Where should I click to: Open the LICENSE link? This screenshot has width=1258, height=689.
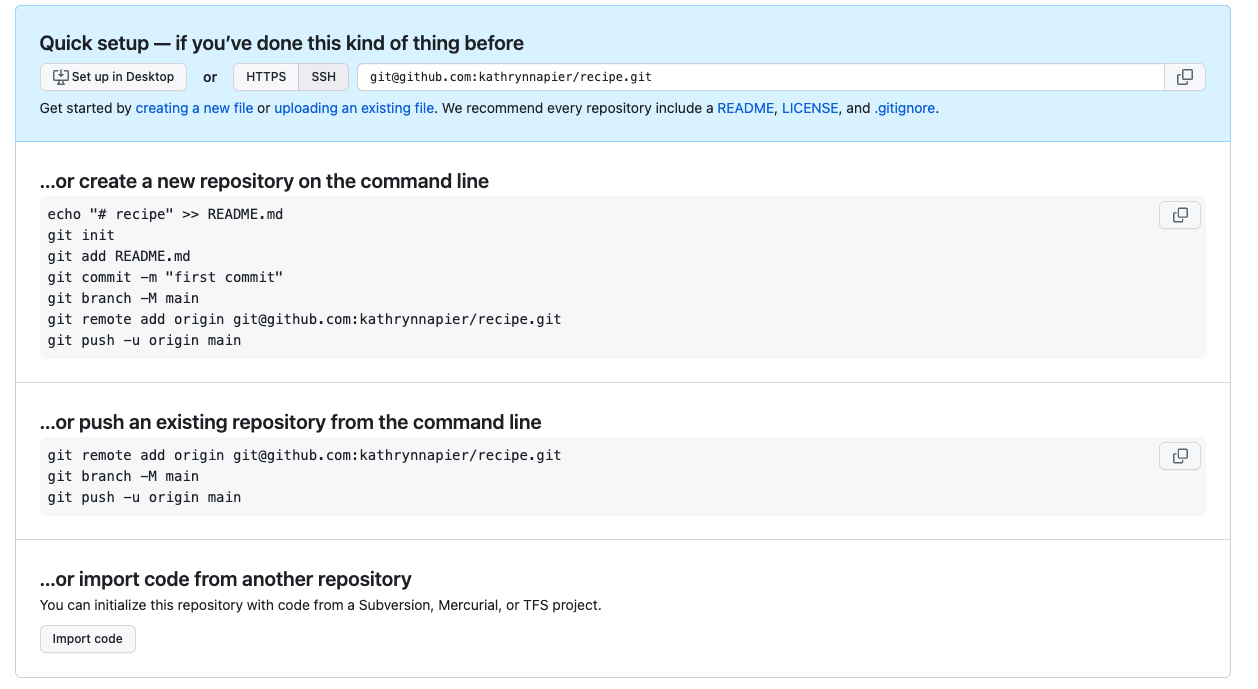810,108
